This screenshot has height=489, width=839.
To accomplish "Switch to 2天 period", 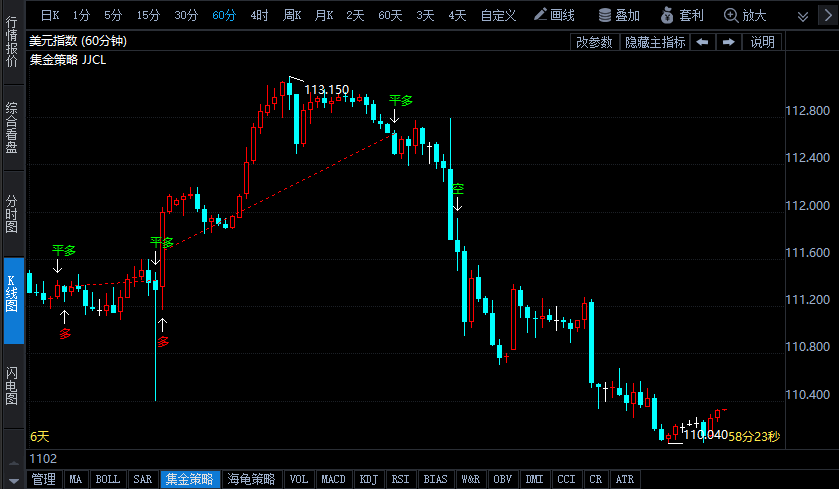I will click(355, 16).
